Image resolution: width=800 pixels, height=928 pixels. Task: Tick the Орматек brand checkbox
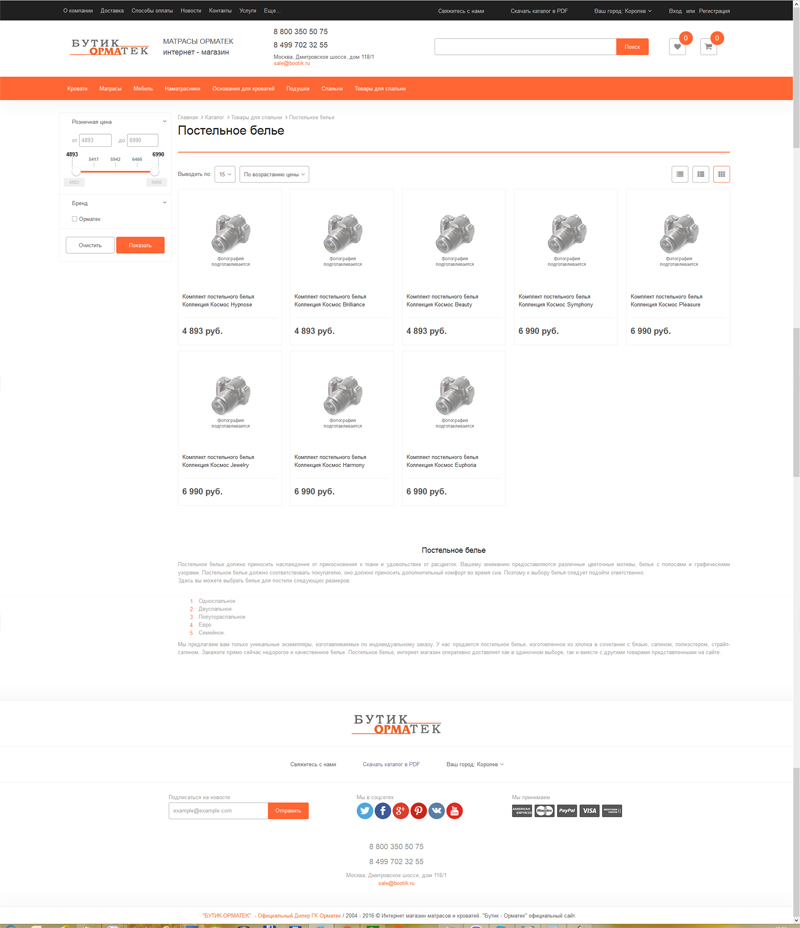point(75,219)
